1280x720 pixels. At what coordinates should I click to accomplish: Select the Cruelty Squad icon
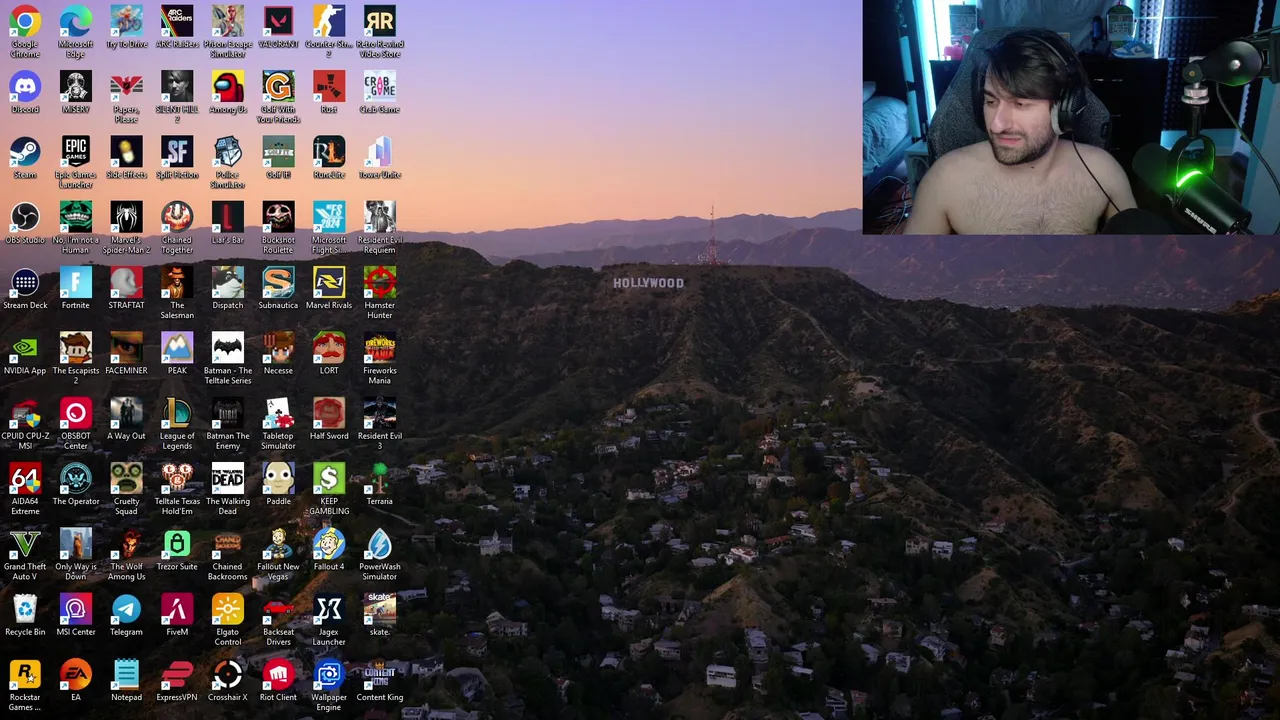pos(126,488)
